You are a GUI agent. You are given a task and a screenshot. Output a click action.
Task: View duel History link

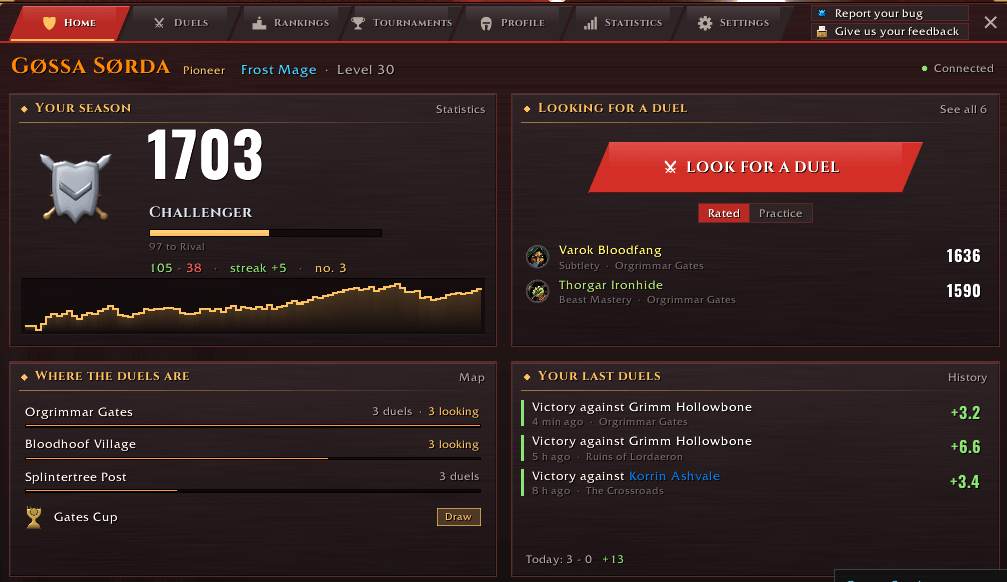point(967,378)
